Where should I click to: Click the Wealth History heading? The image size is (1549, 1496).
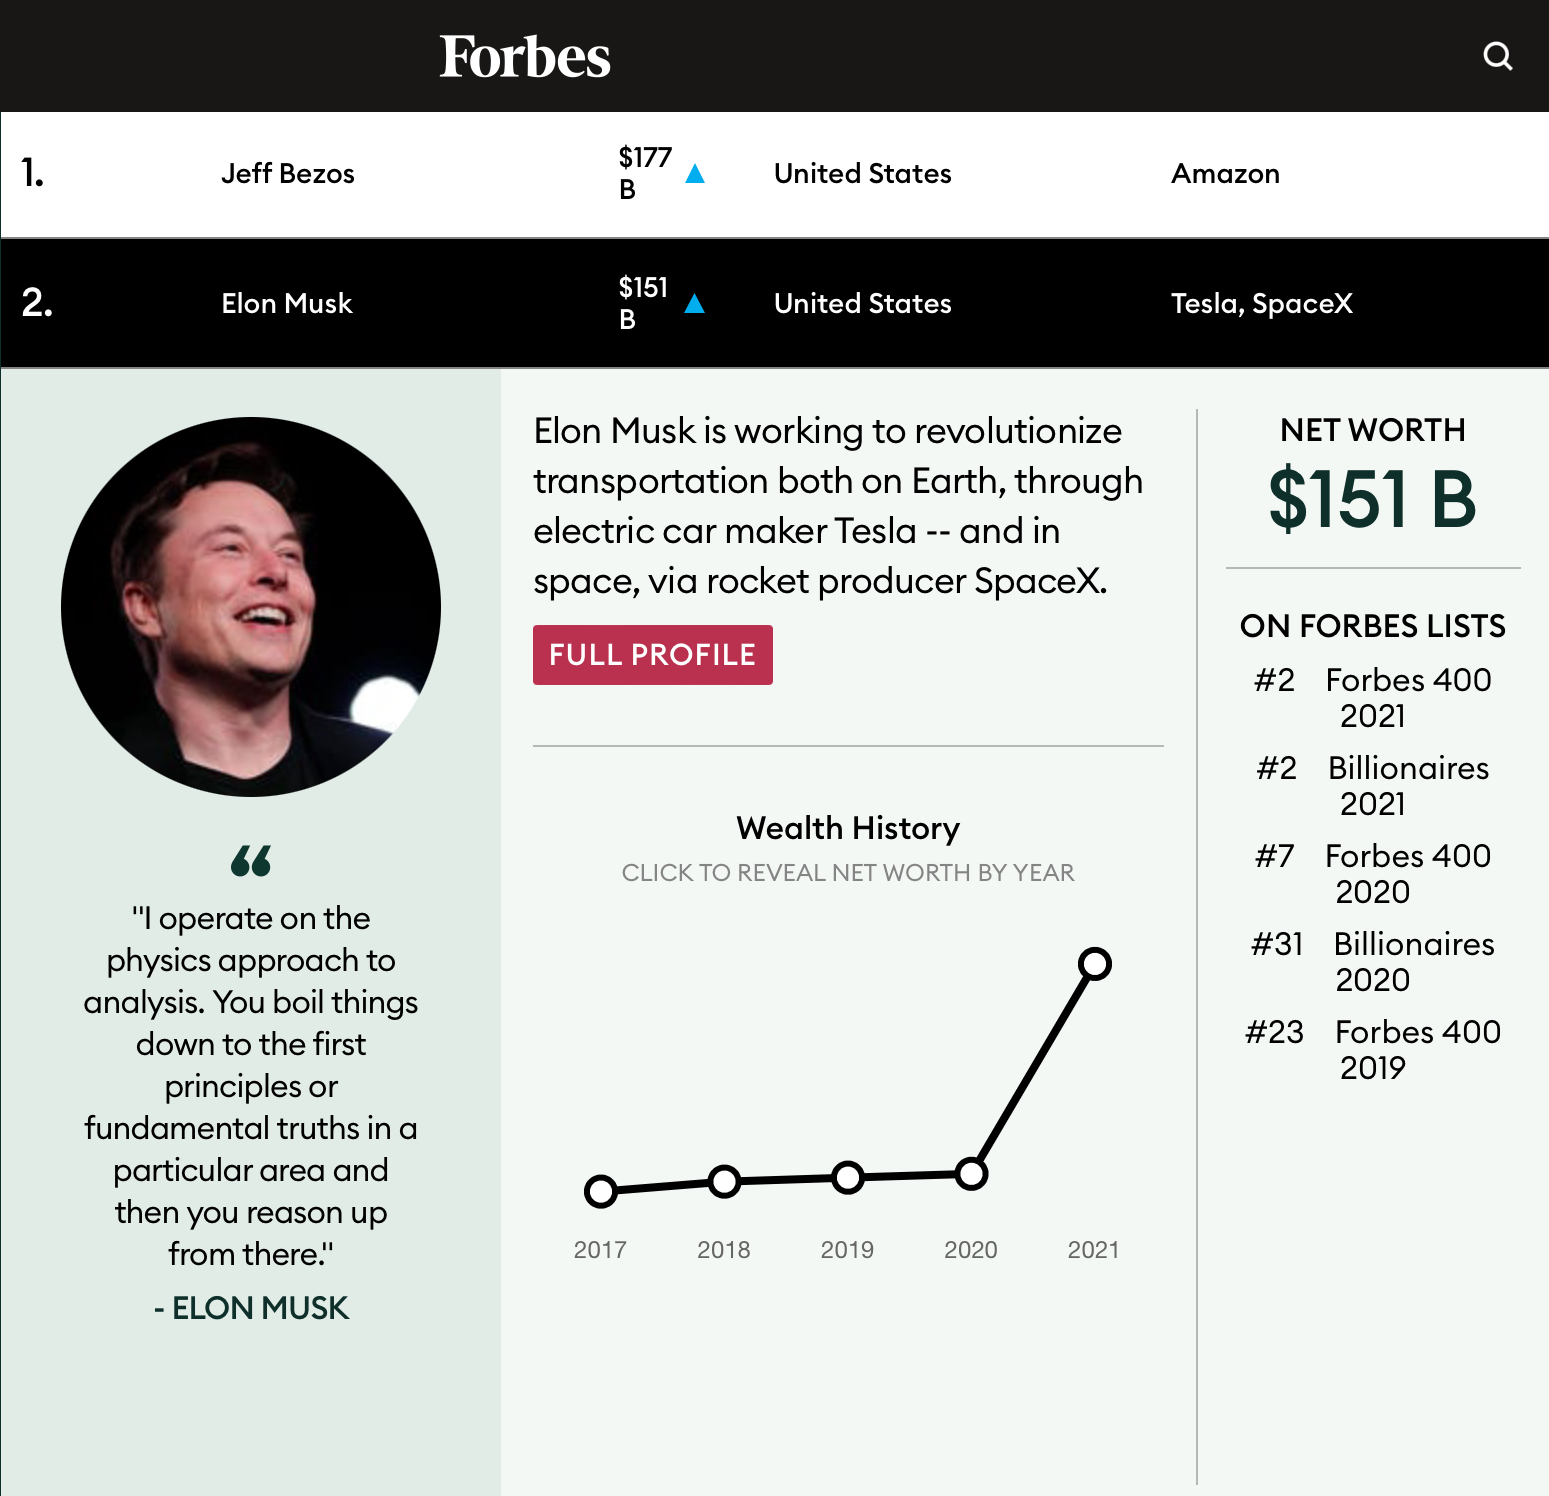pos(848,828)
